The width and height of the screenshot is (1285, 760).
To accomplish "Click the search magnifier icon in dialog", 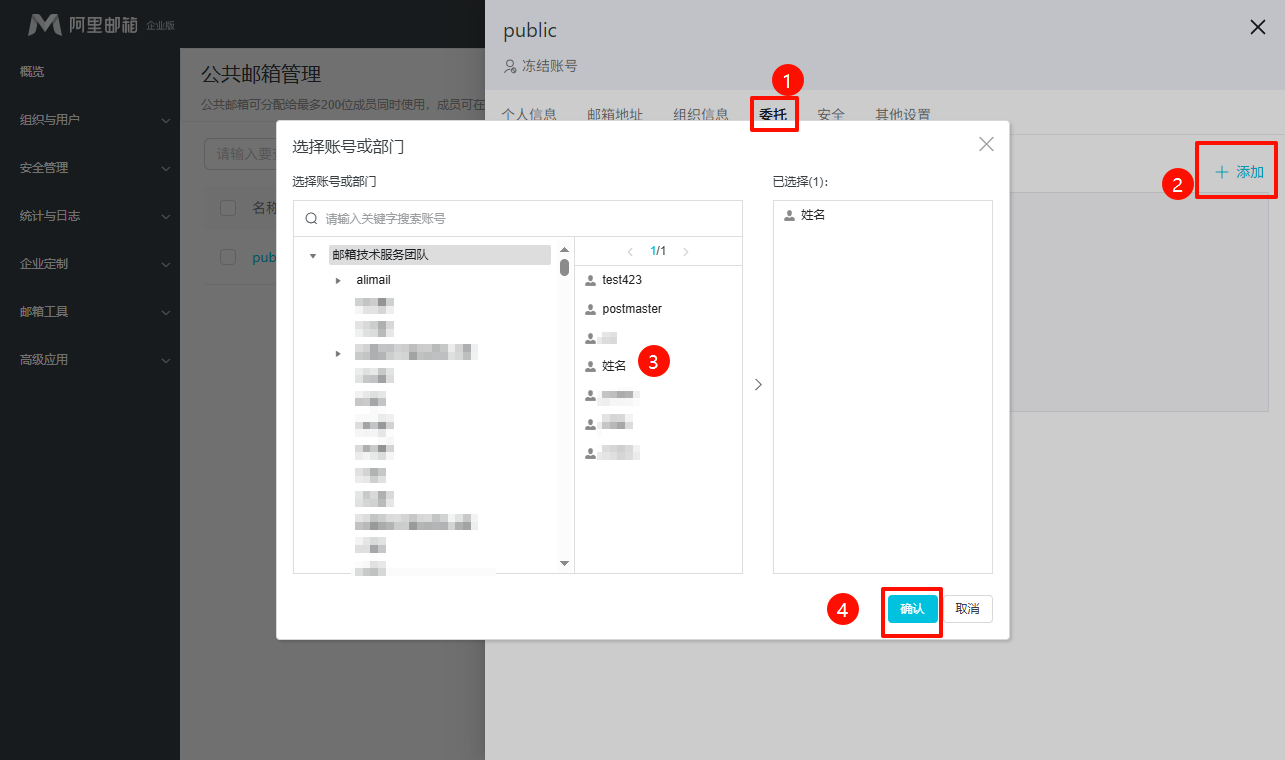I will (x=312, y=219).
